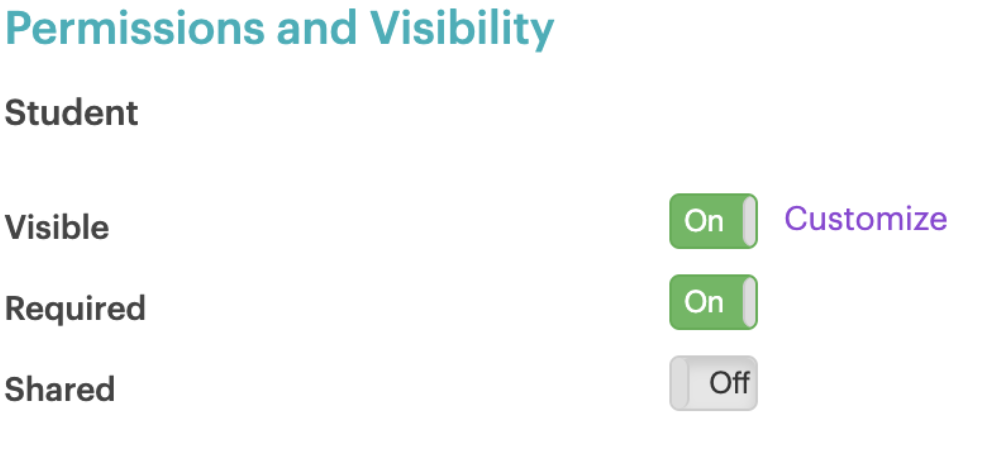990x451 pixels.
Task: Click the word "Visibility" in the title
Action: click(474, 29)
